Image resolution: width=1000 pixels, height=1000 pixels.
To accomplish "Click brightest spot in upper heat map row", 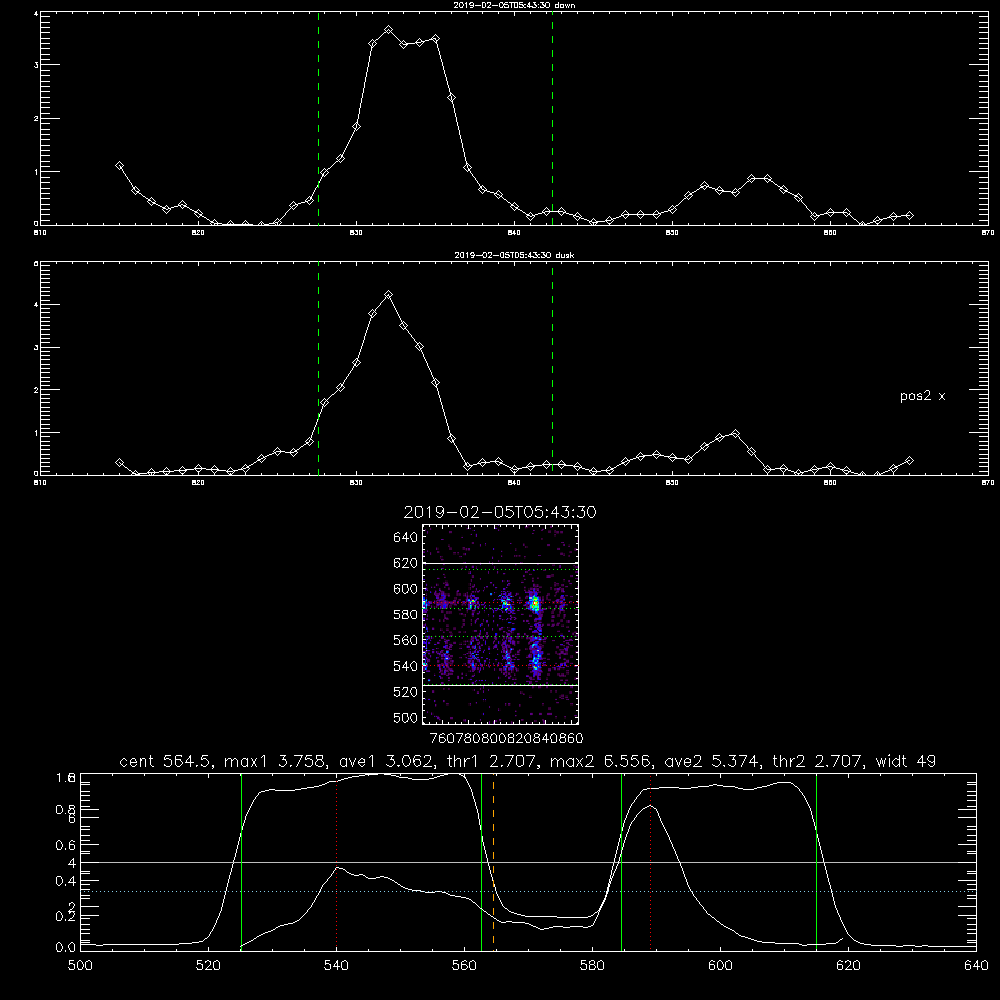I will pos(536,603).
